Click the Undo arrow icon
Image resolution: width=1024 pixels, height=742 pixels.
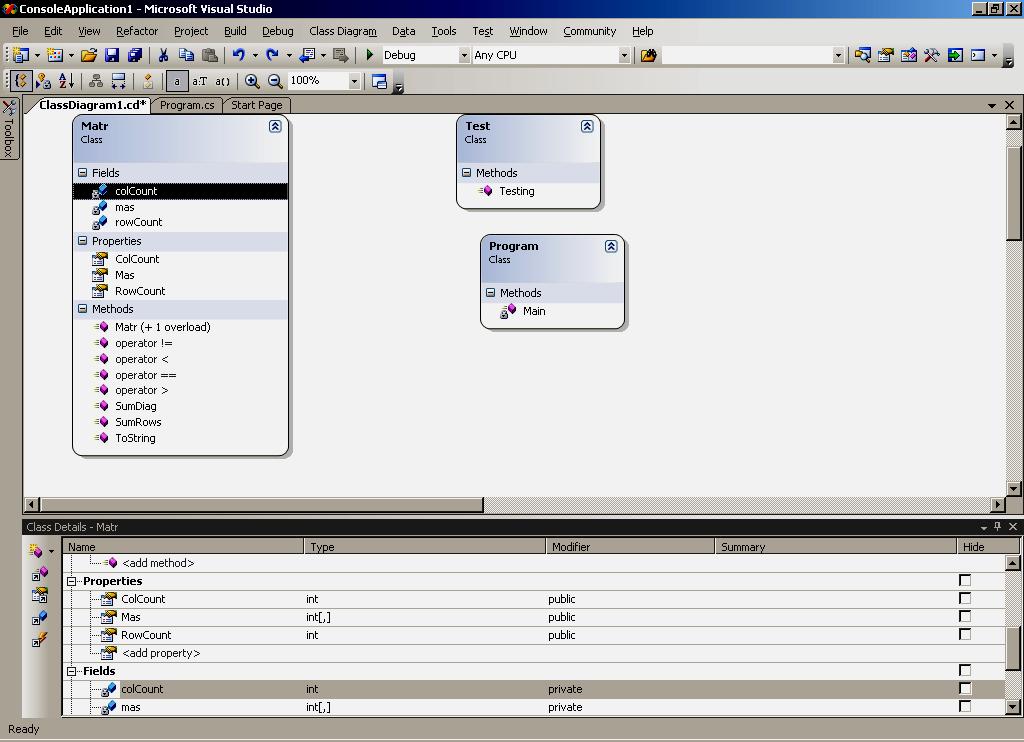(238, 56)
